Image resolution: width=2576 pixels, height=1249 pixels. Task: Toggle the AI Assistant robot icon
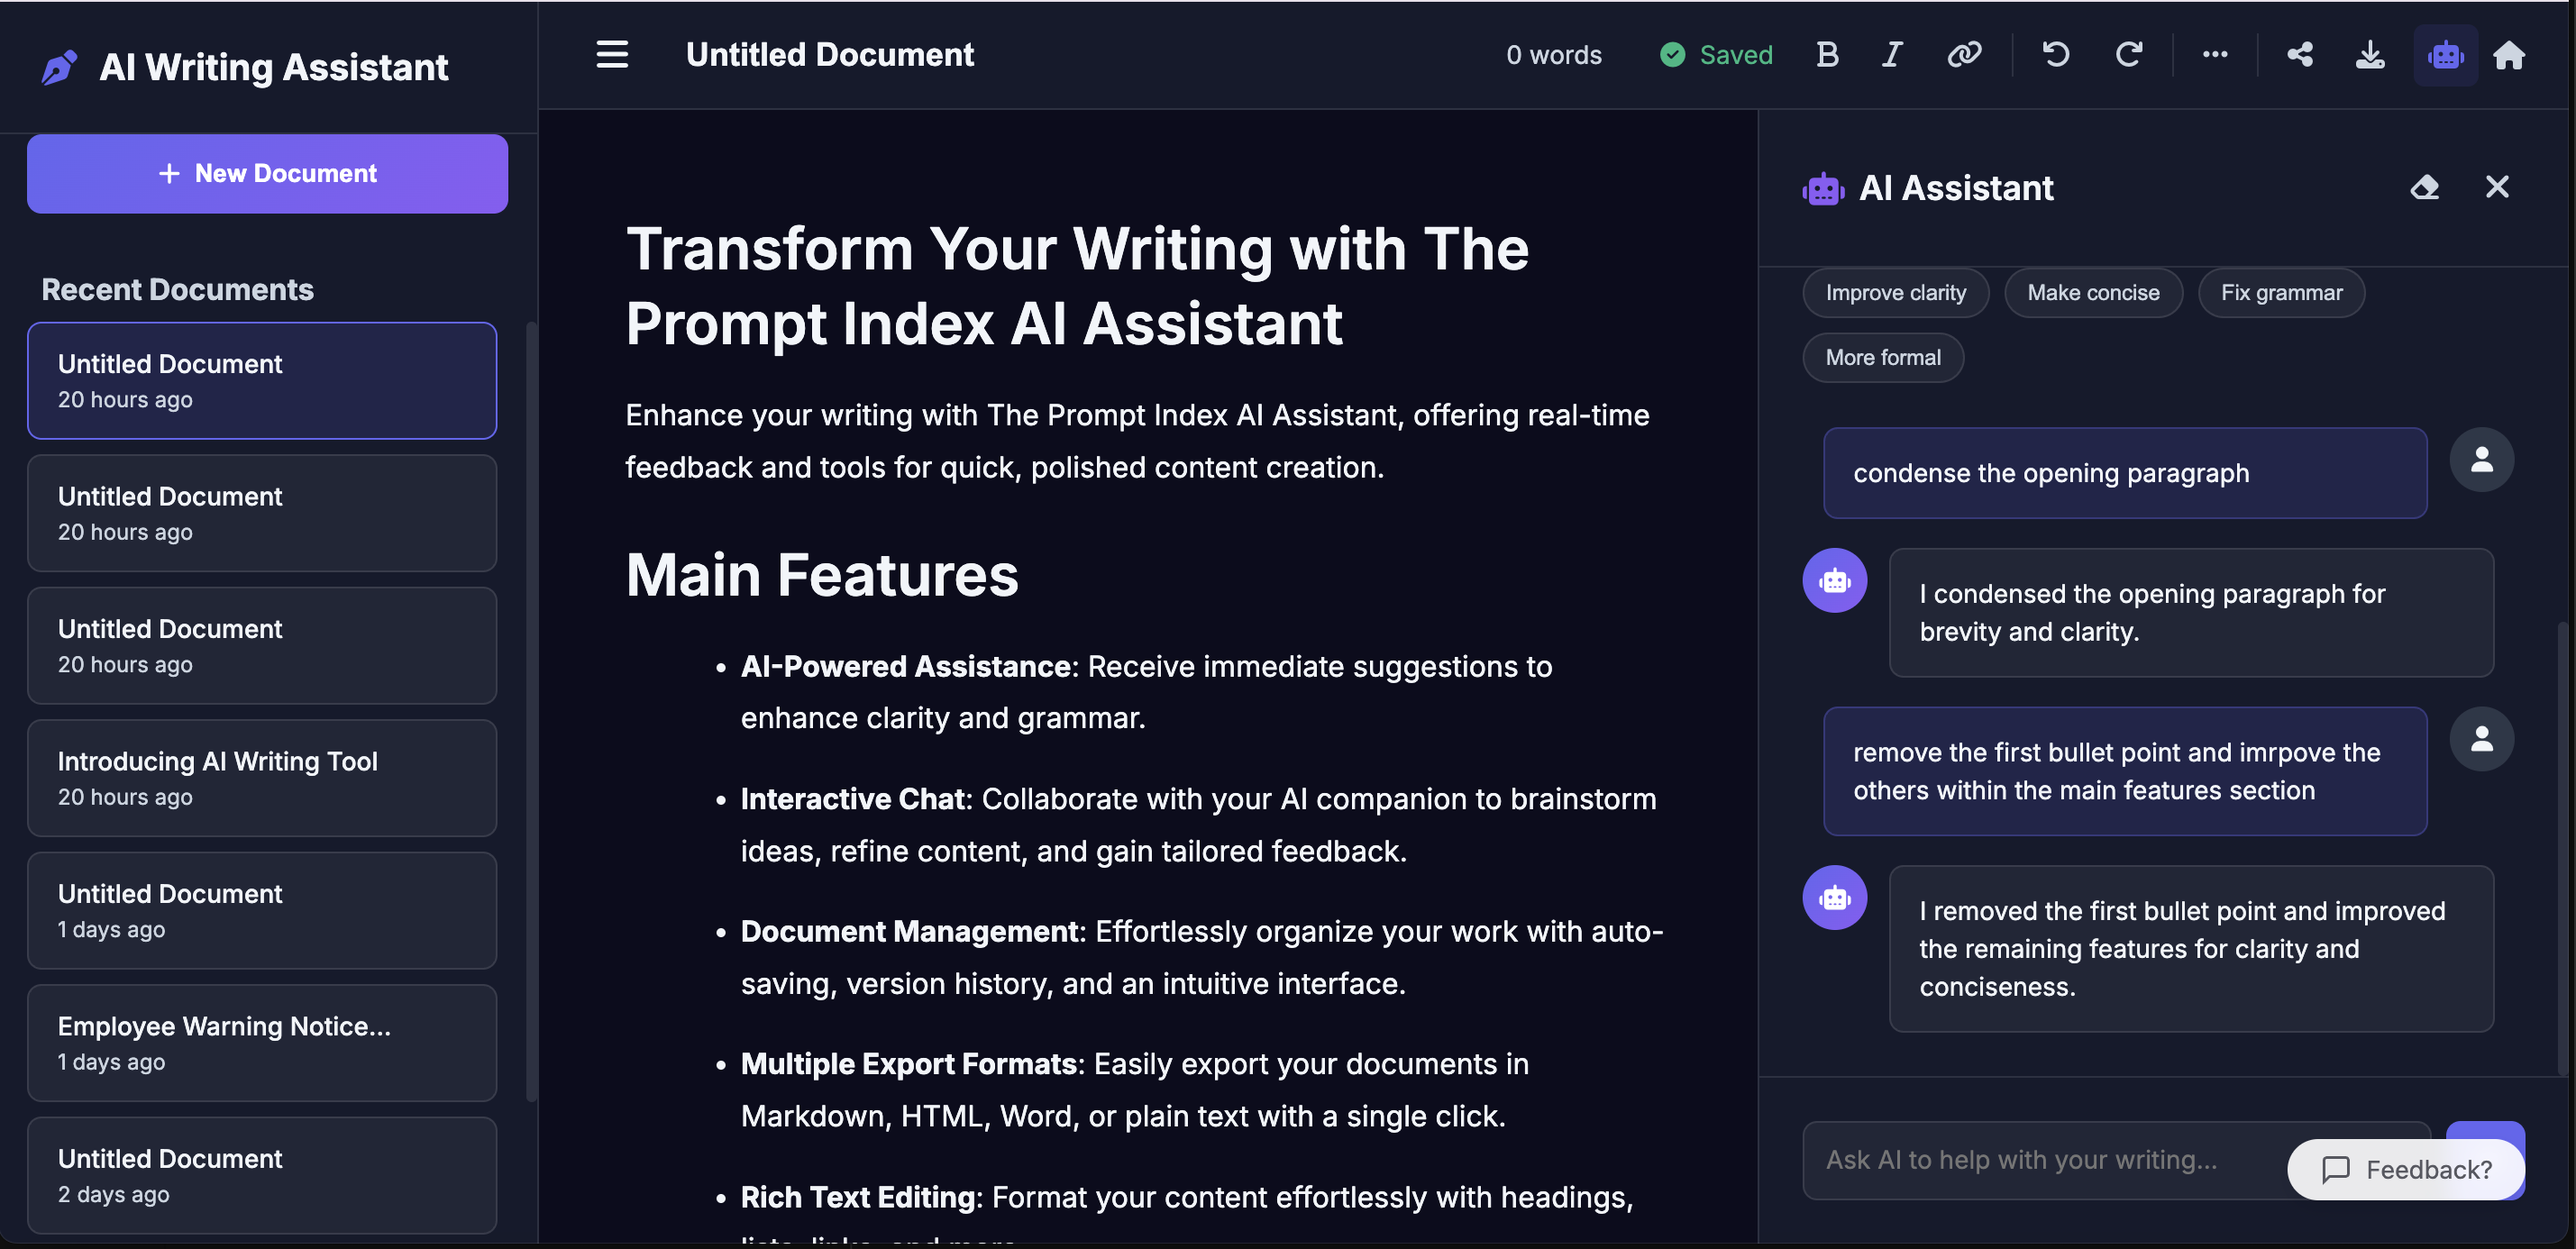[2446, 55]
